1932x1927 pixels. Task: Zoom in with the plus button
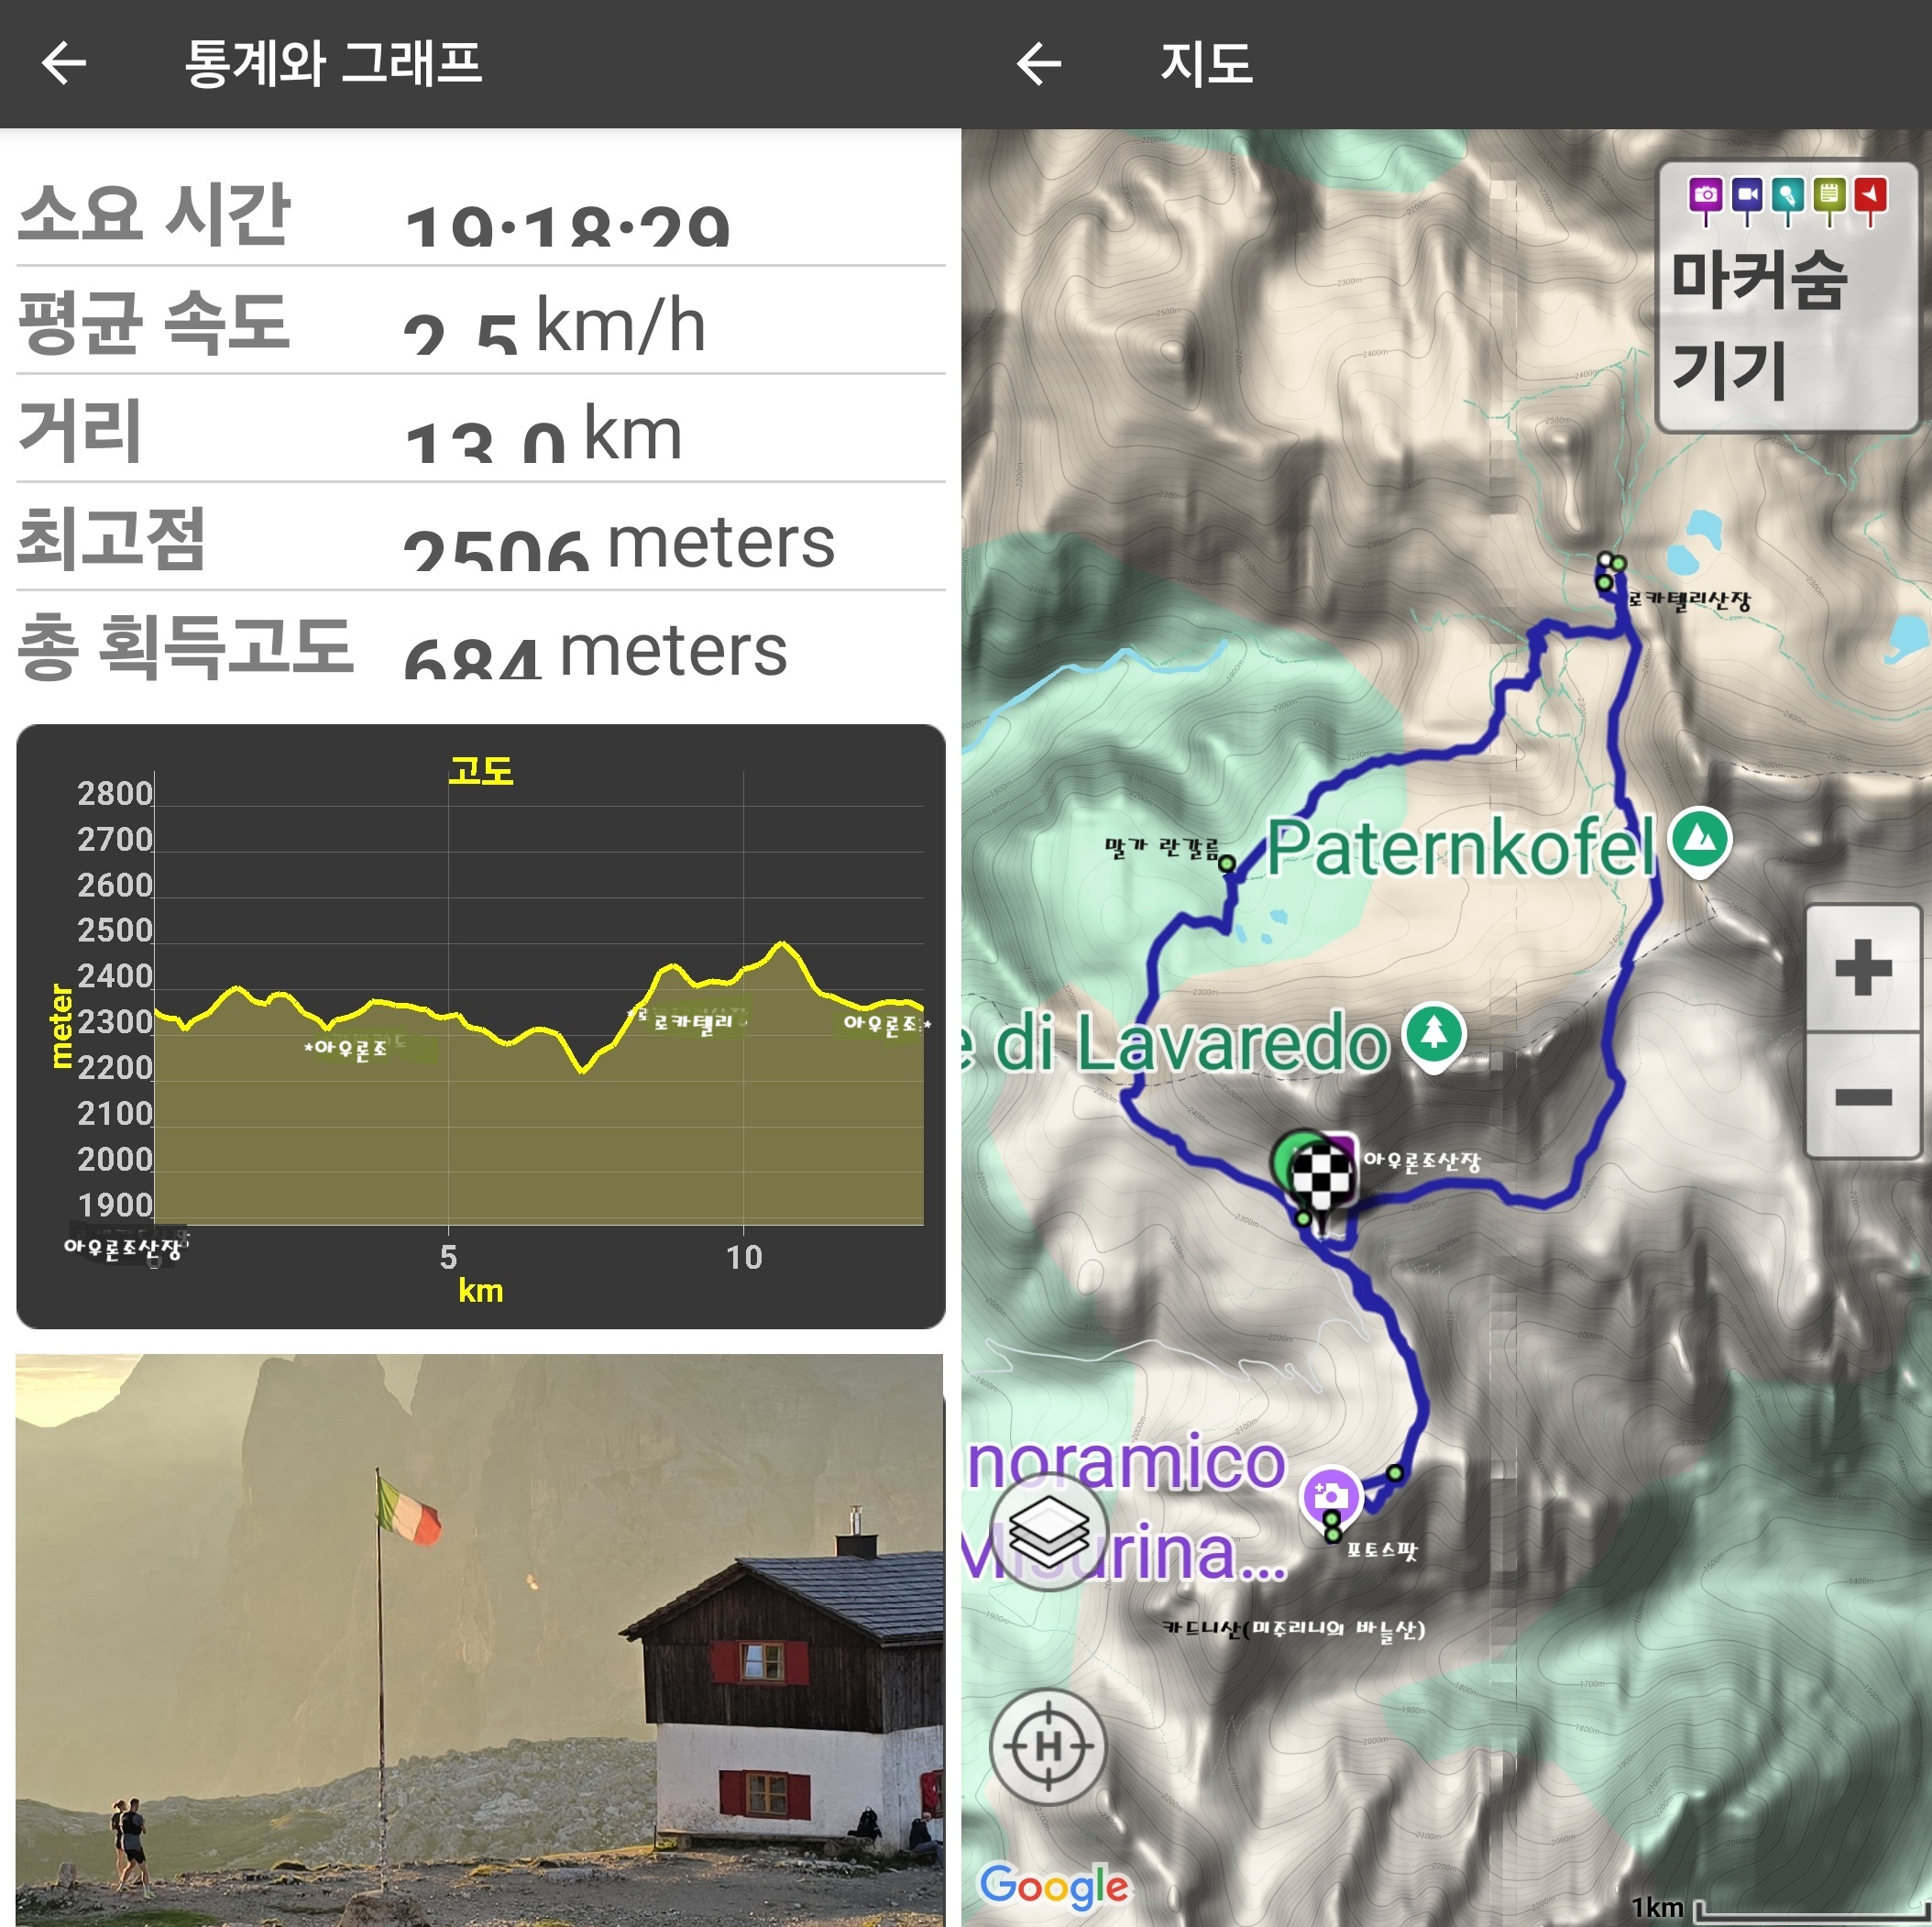point(1862,968)
